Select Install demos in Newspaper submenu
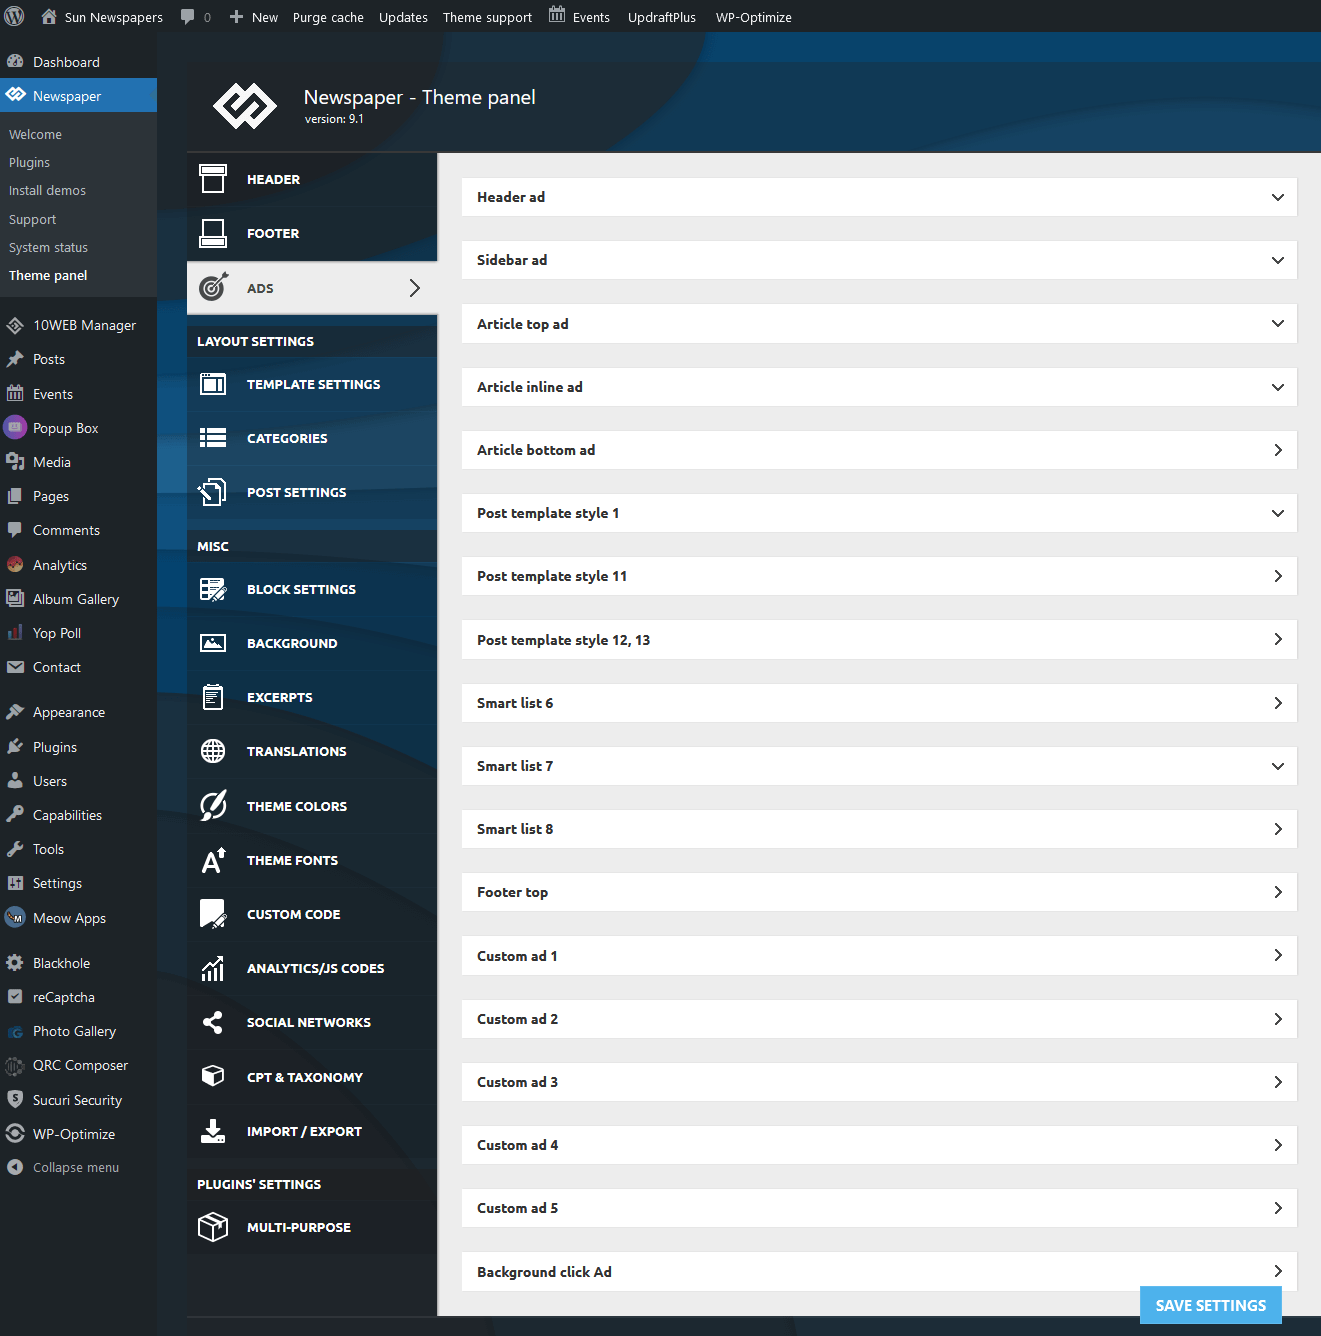This screenshot has width=1321, height=1336. point(47,190)
